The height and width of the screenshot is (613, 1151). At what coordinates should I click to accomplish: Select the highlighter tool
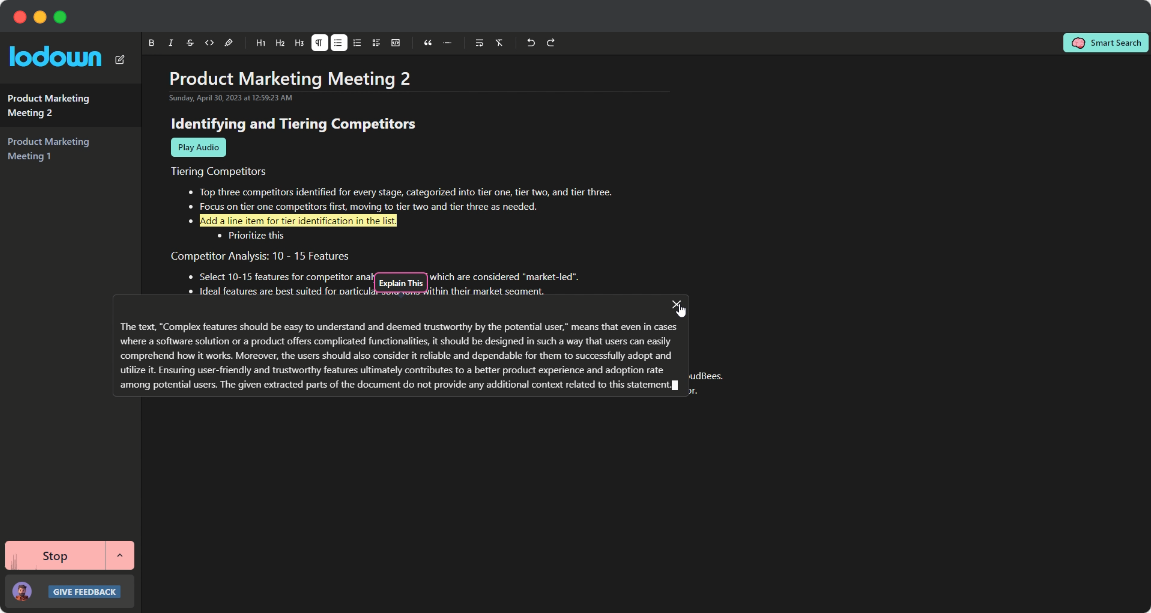(228, 43)
